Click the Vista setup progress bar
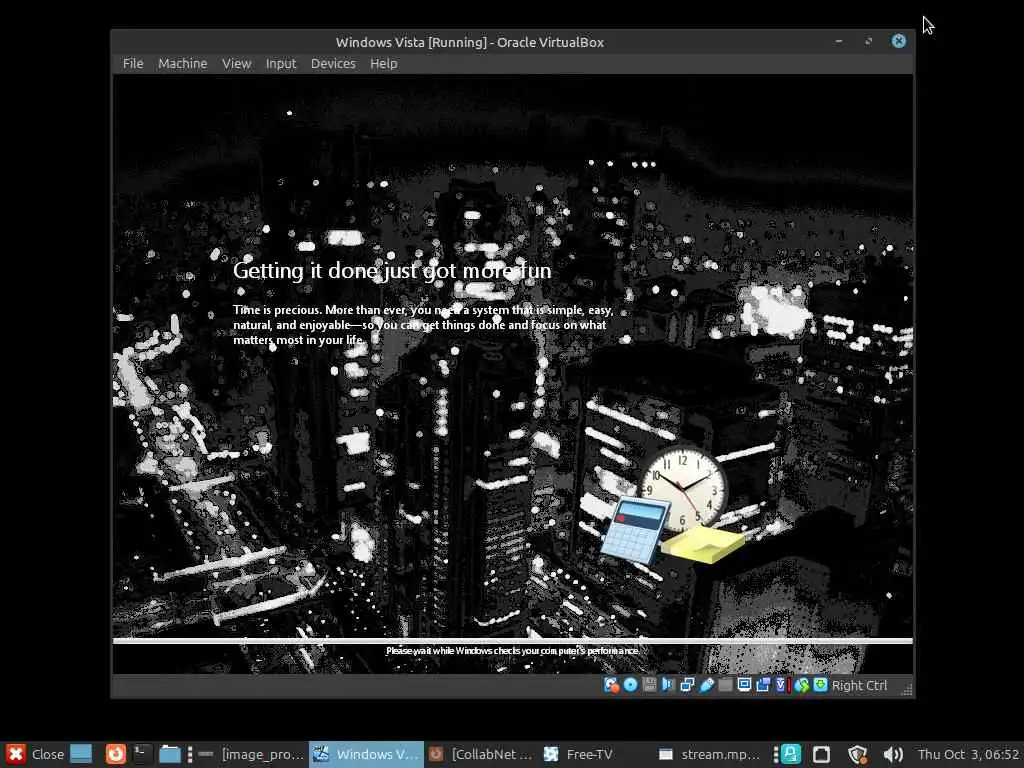 pos(513,641)
